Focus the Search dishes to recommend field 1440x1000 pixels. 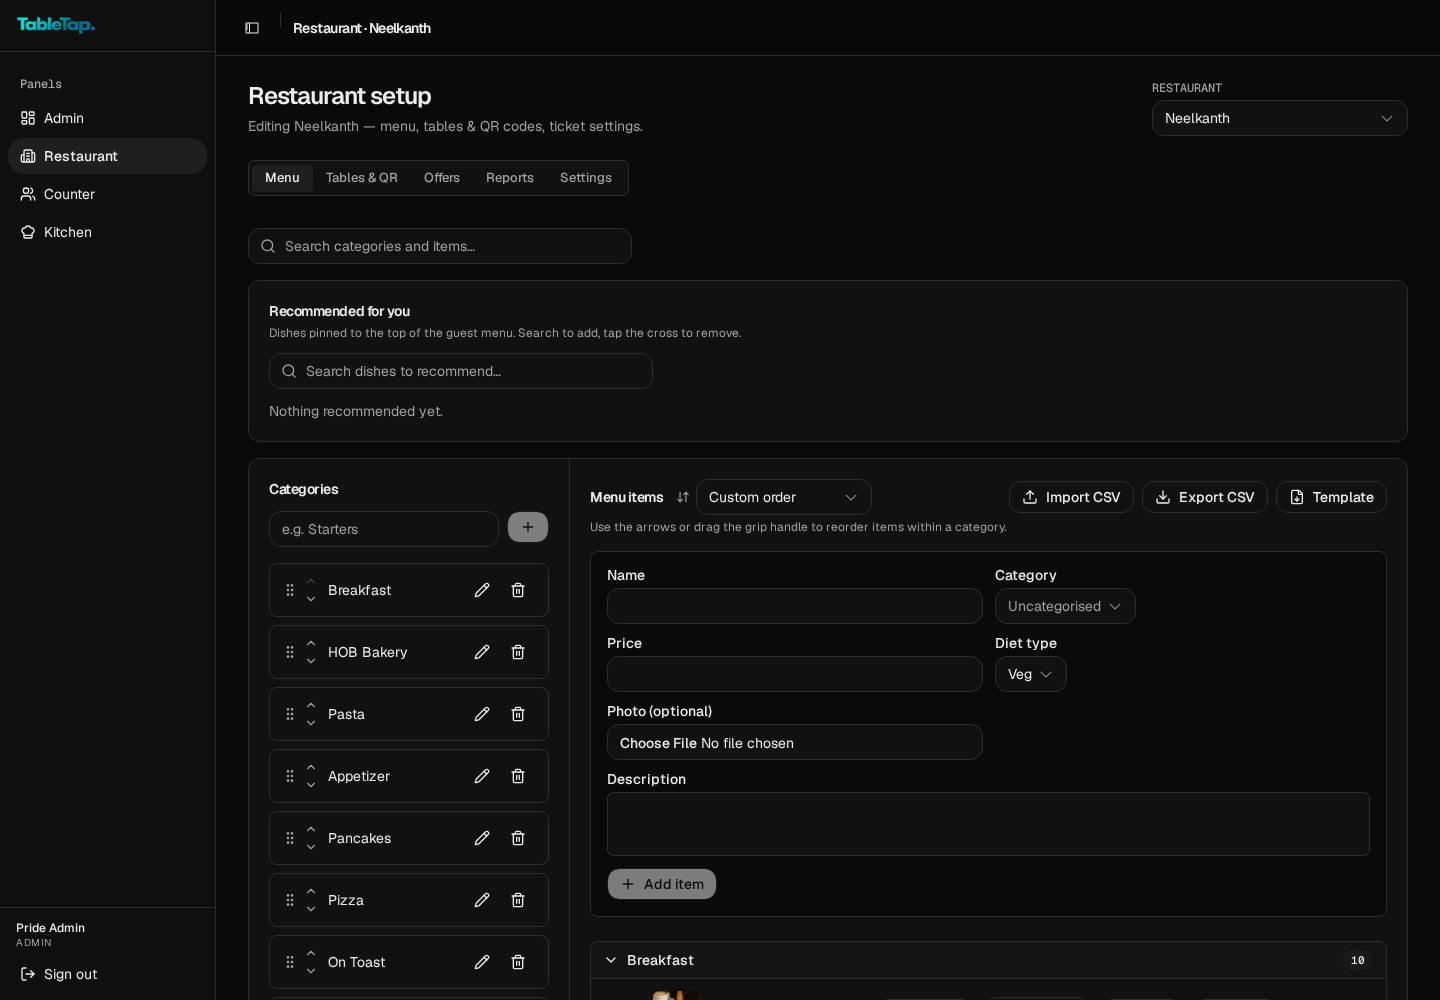461,371
